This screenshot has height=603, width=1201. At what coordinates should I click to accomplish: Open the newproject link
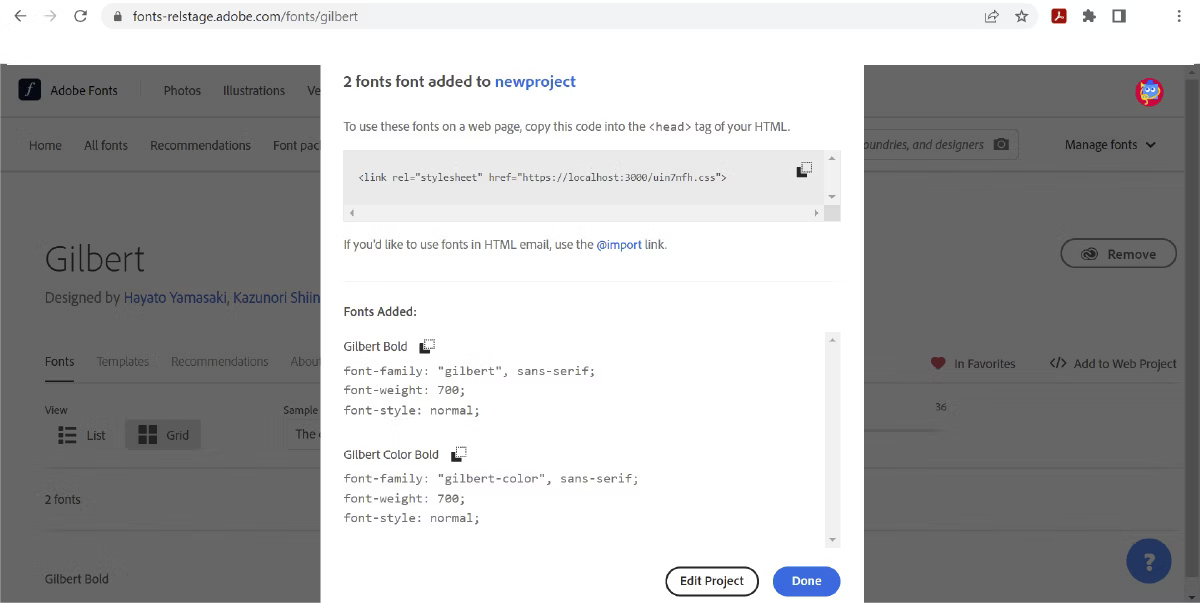(535, 81)
